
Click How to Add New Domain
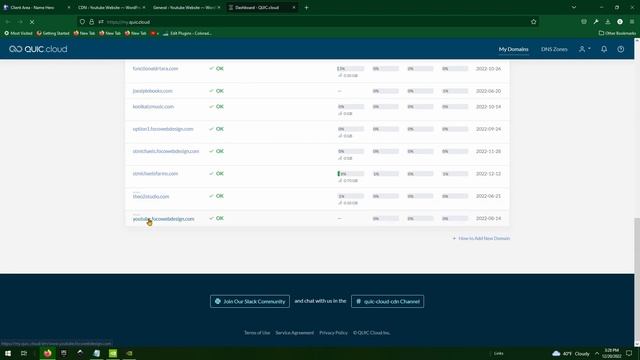481,238
